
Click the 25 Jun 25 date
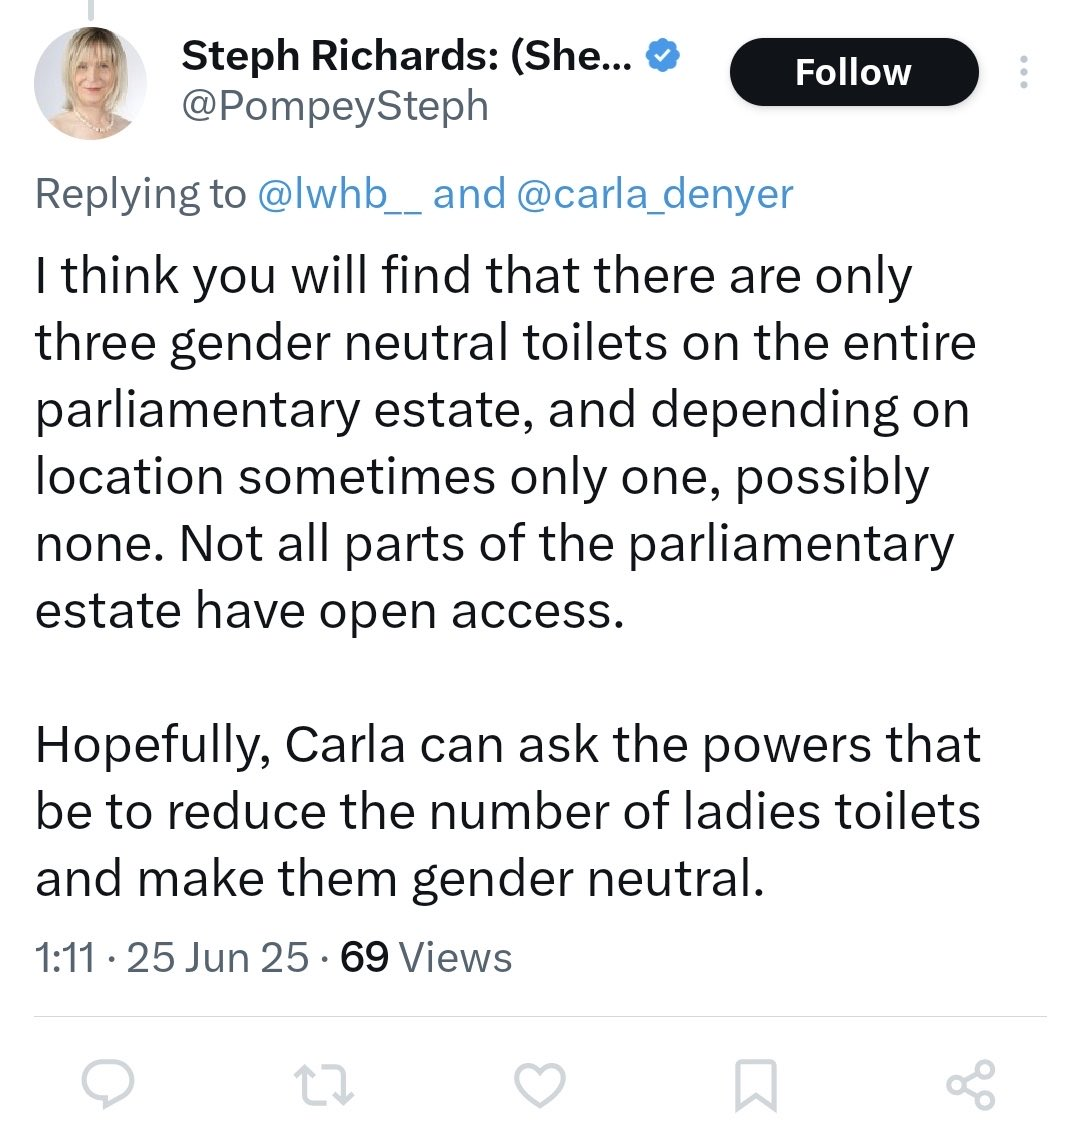pos(218,958)
